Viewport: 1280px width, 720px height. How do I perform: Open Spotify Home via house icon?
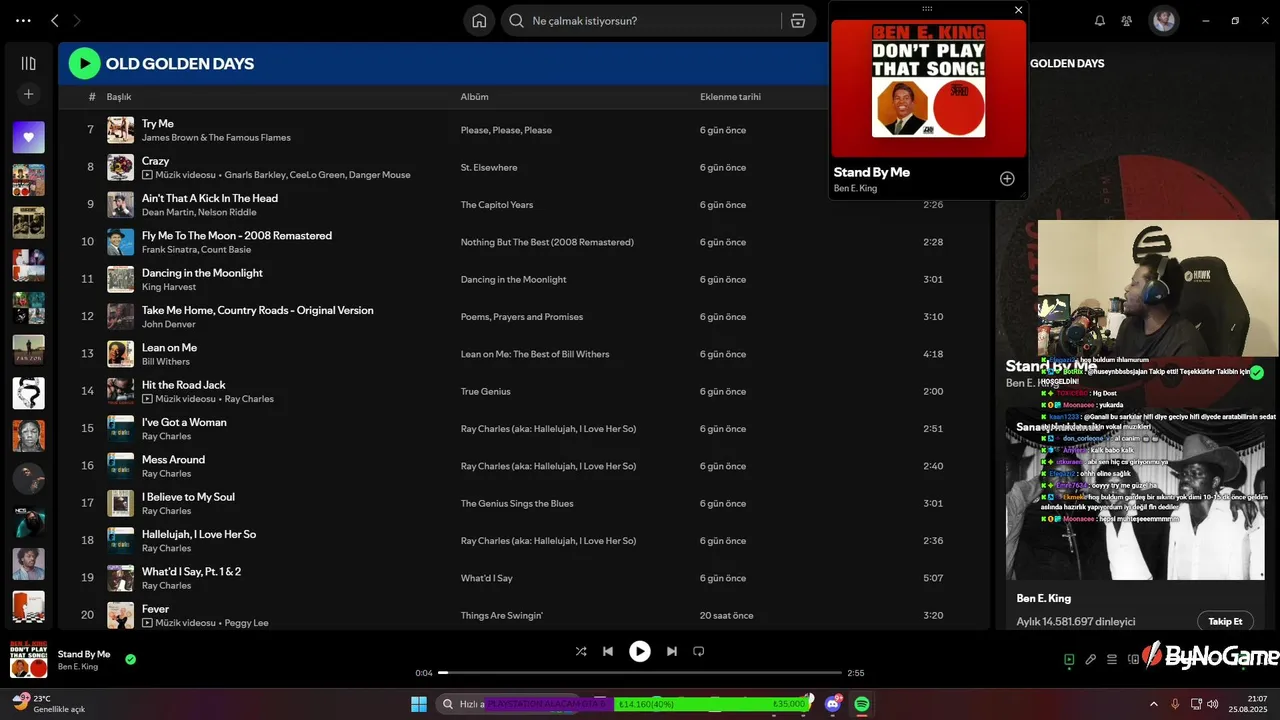[479, 21]
